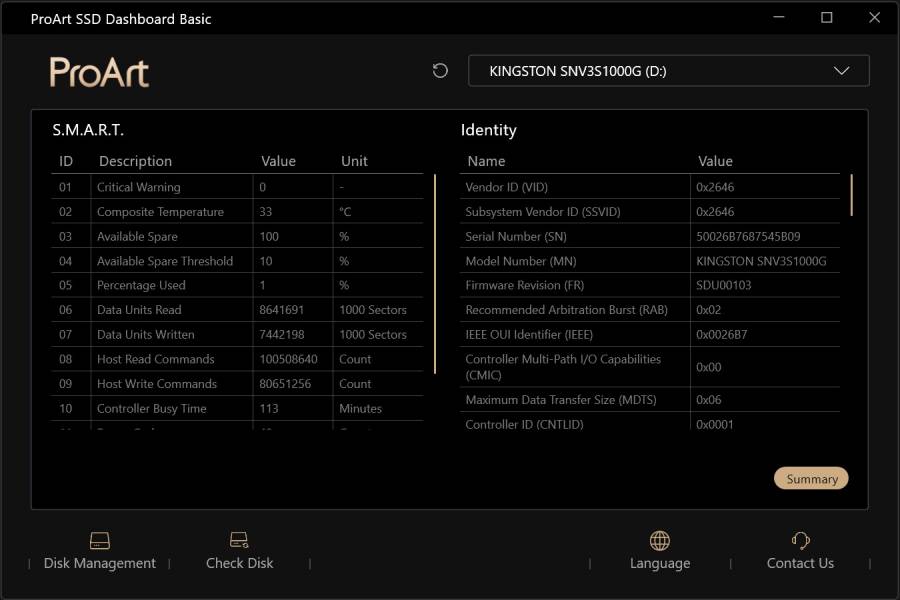The height and width of the screenshot is (600, 900).
Task: Select the Available Spare row description
Action: pyautogui.click(x=137, y=237)
